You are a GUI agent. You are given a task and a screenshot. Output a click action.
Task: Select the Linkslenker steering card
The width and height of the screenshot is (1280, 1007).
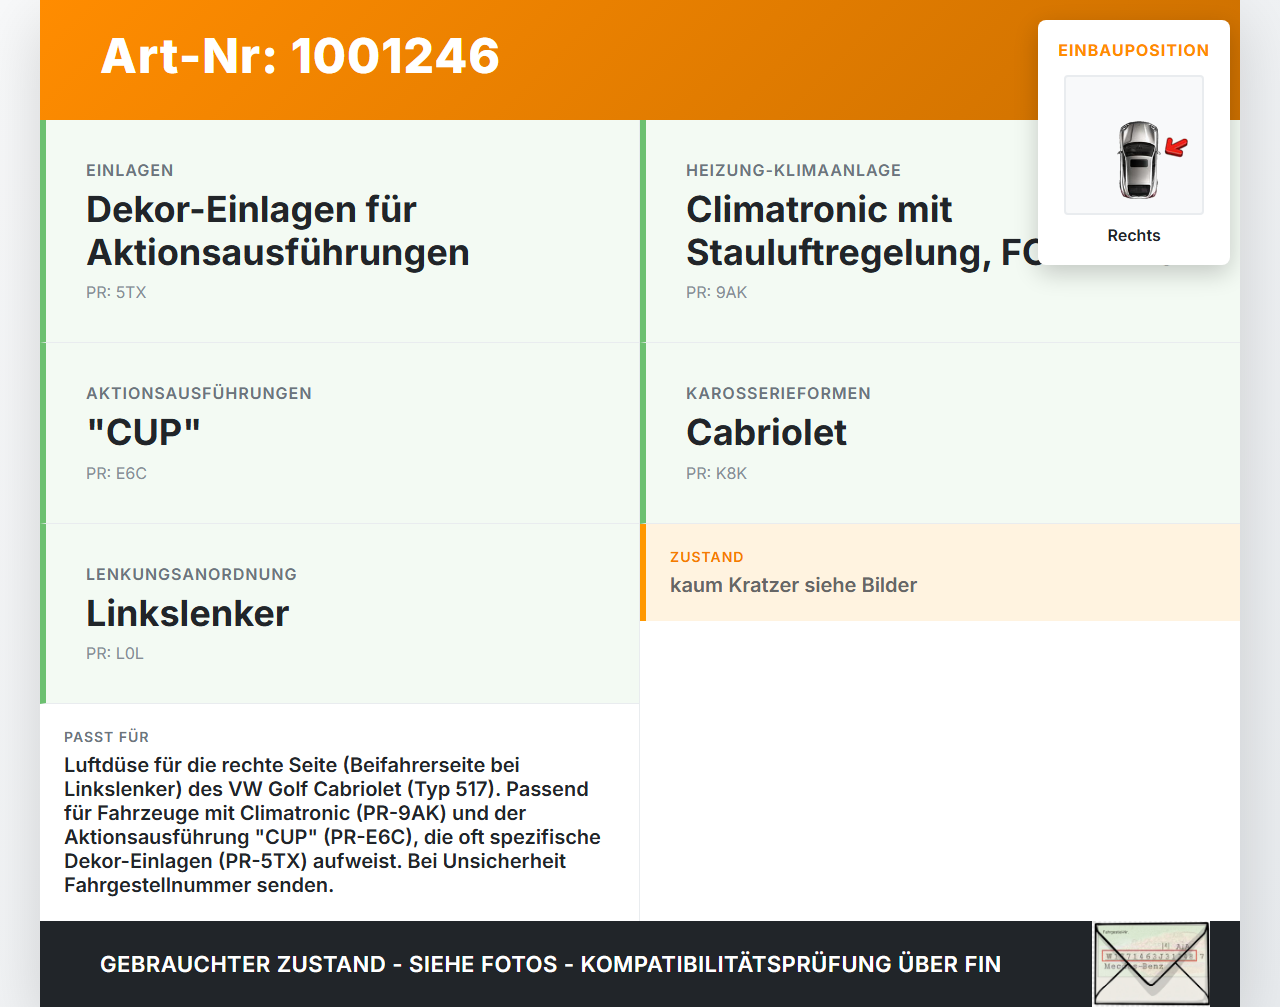[x=340, y=614]
